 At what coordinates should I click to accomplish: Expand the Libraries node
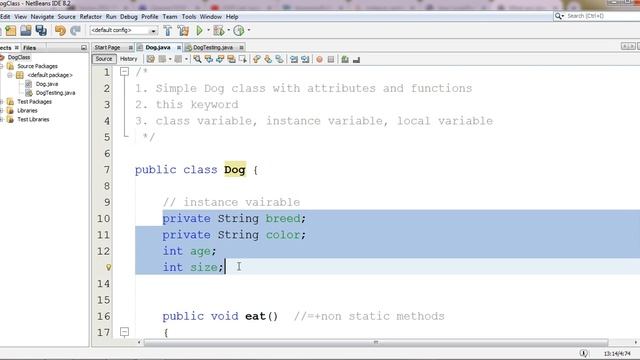click(x=2, y=111)
